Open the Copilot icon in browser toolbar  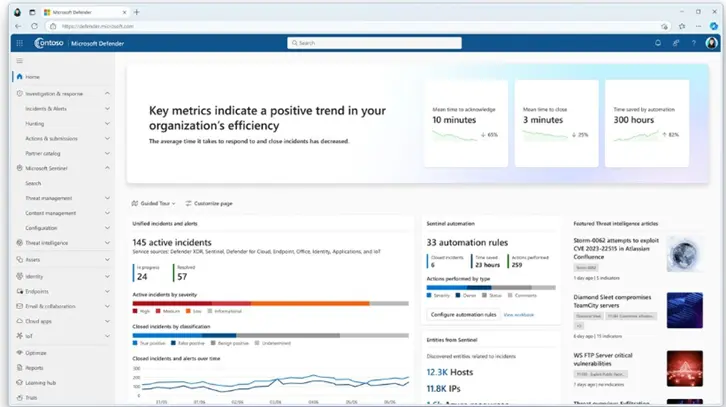pyautogui.click(x=713, y=26)
